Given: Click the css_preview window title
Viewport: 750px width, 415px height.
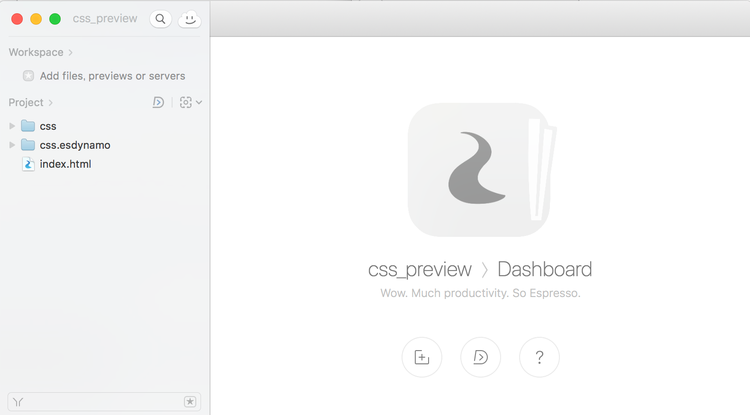Looking at the screenshot, I should coord(105,19).
